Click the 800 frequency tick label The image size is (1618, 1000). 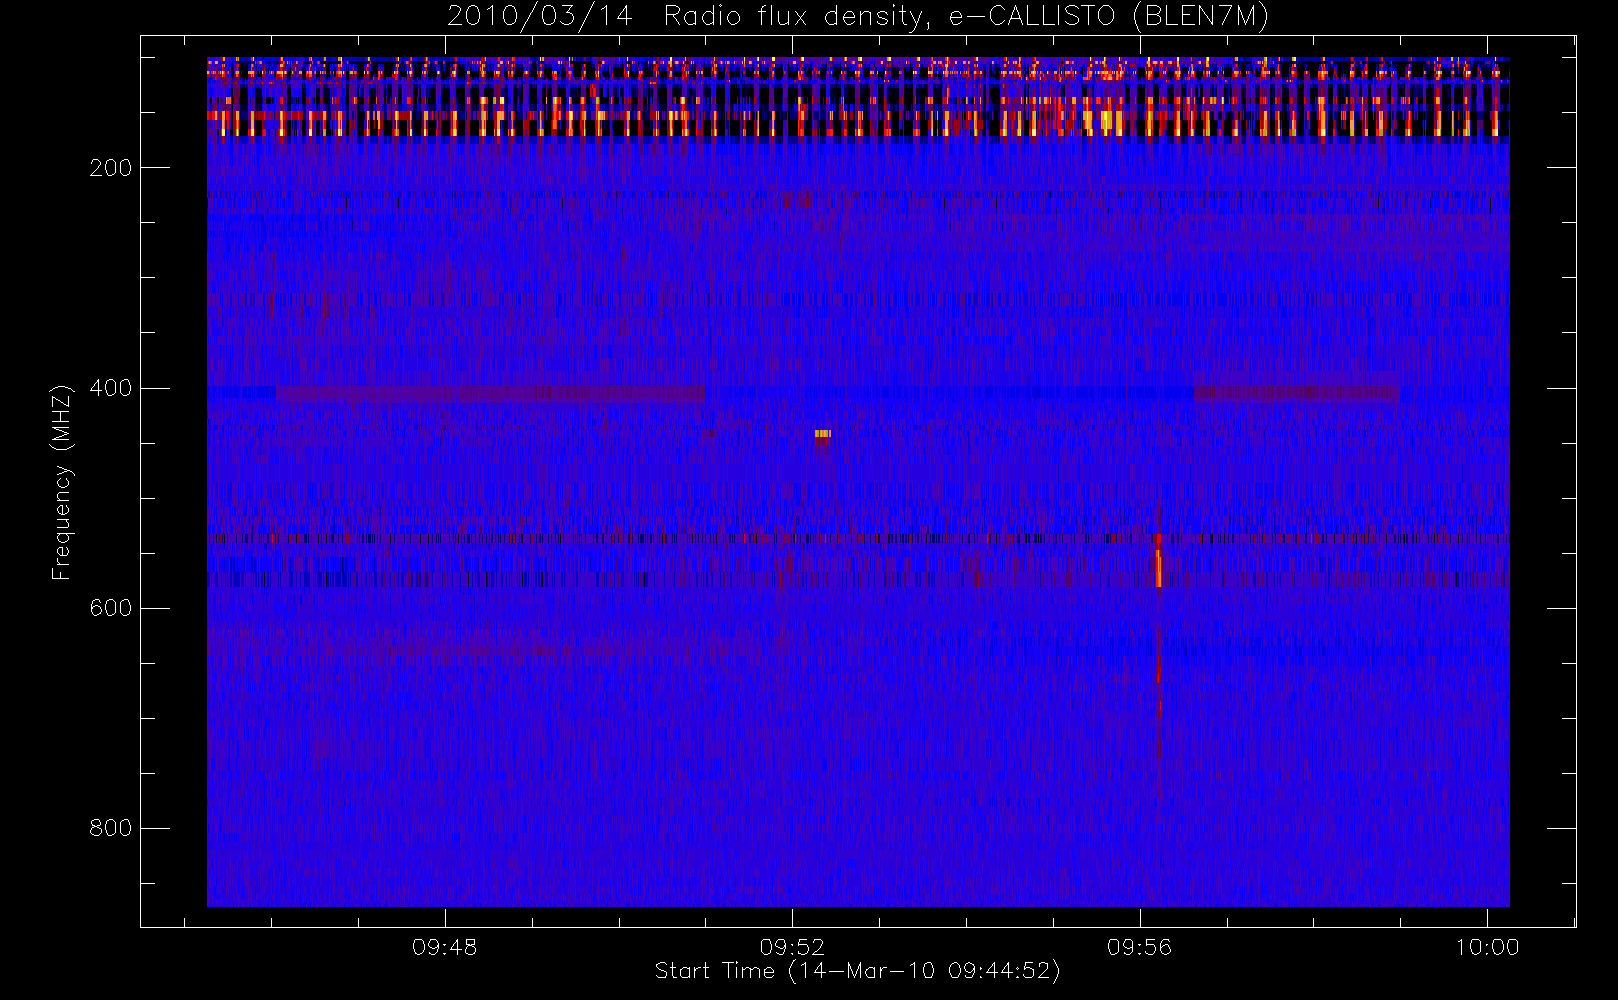pyautogui.click(x=111, y=828)
